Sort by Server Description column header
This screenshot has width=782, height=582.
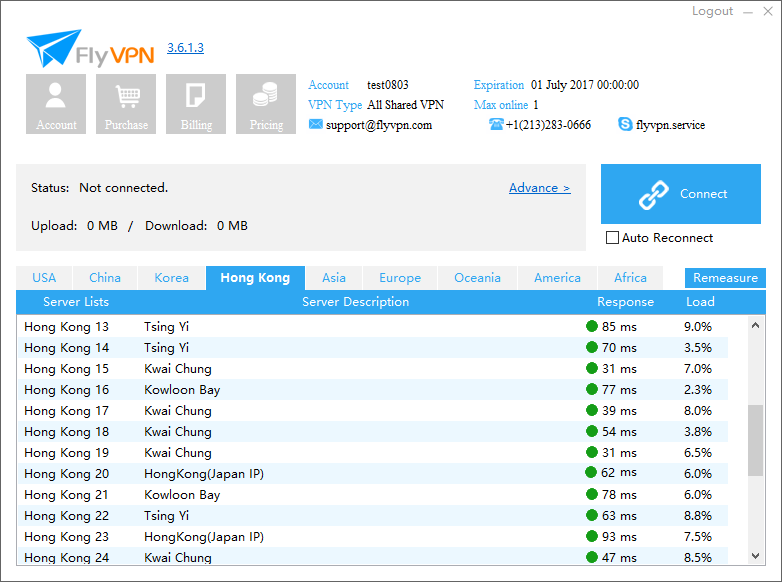tap(356, 302)
